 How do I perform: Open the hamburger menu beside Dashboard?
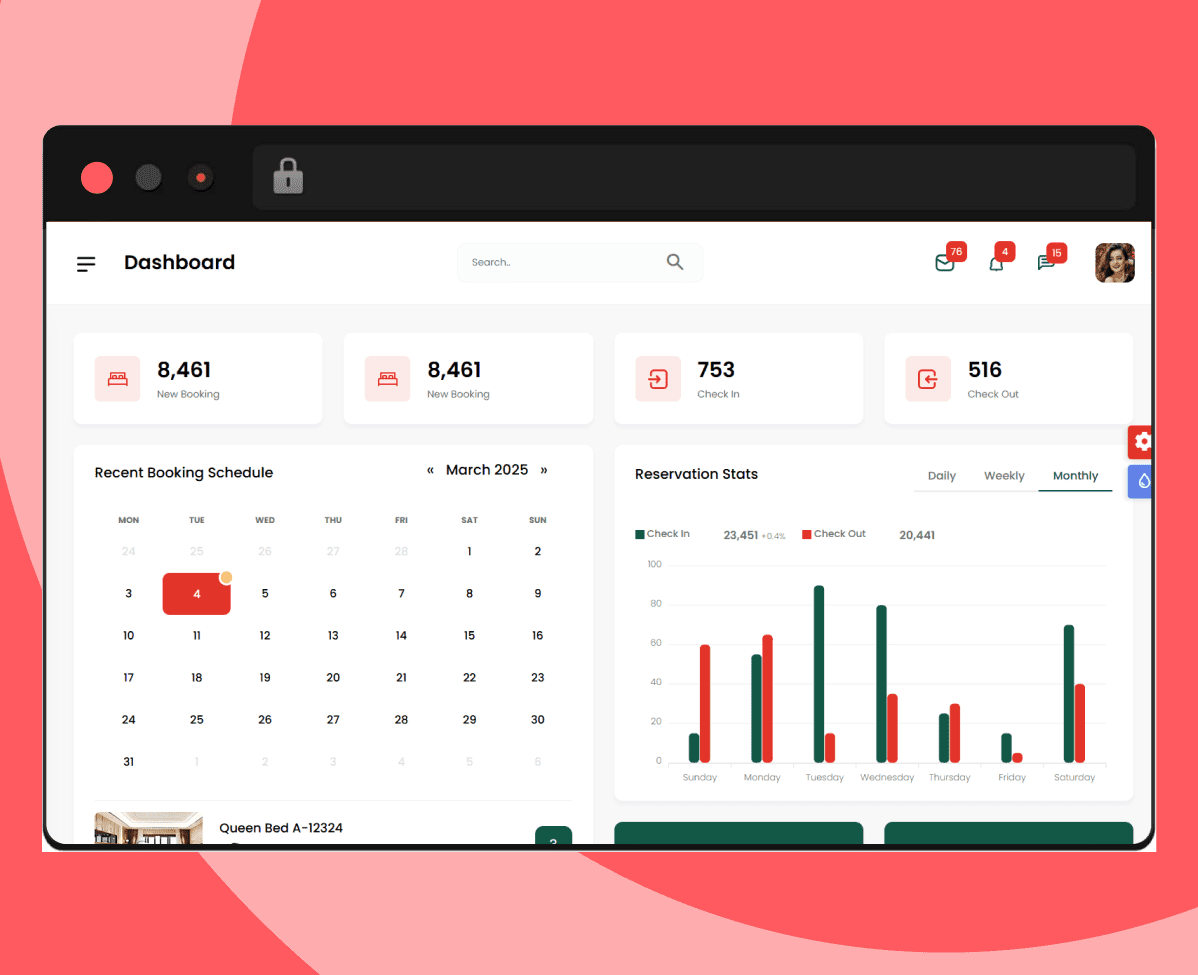[x=86, y=264]
